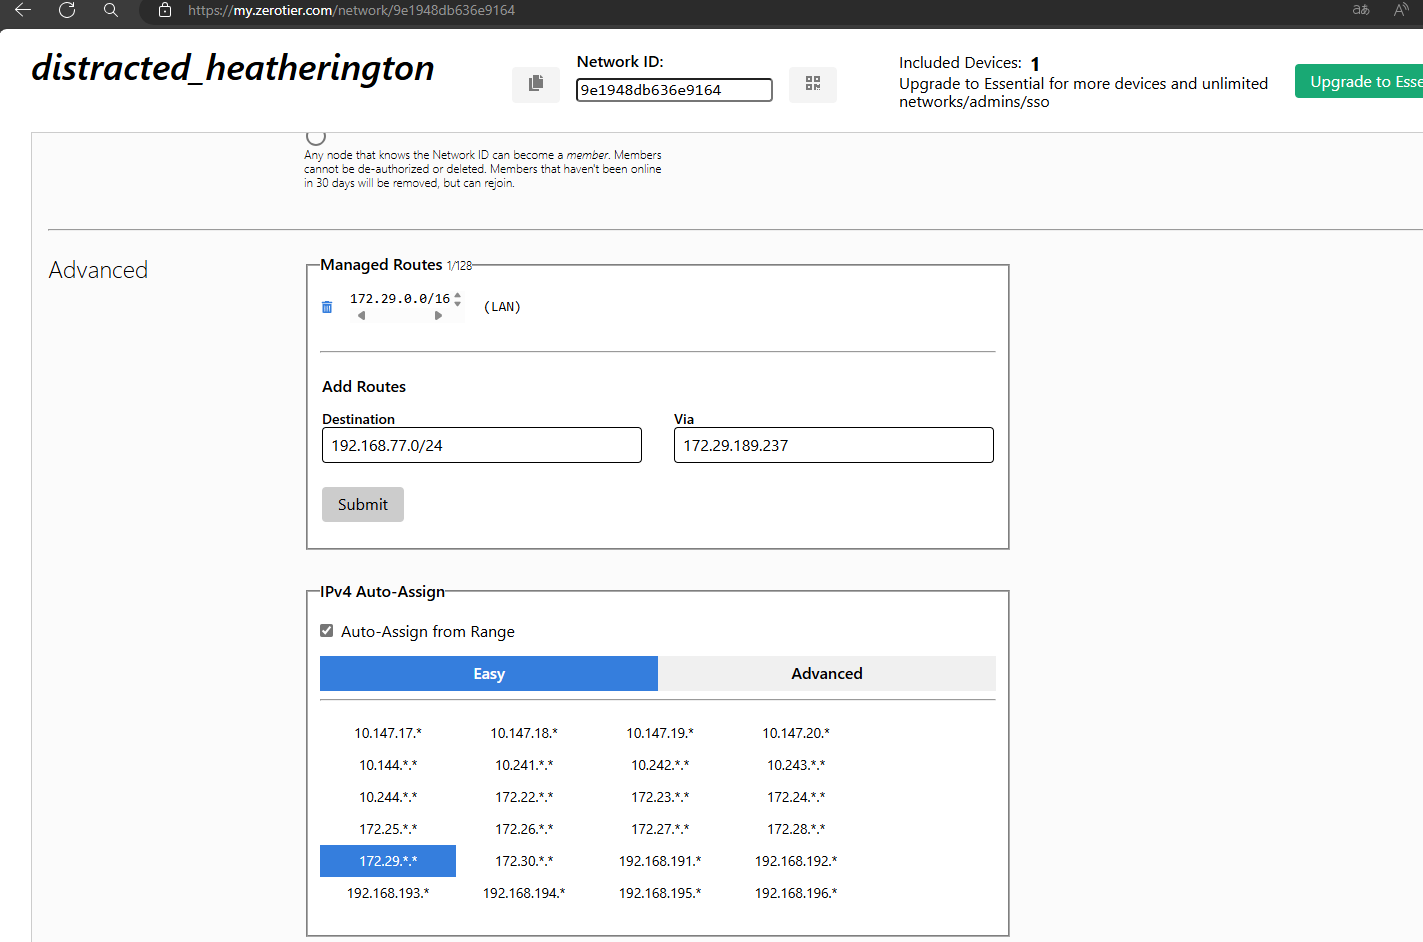The width and height of the screenshot is (1423, 942).
Task: Open the read aloud icon in address bar
Action: coord(1401,10)
